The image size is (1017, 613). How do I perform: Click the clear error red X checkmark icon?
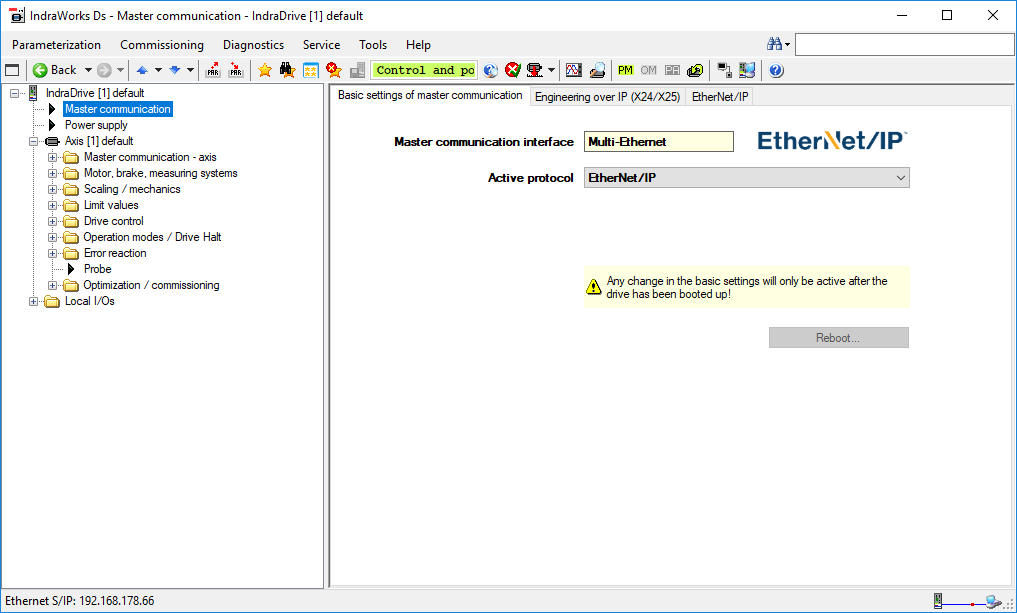tap(513, 70)
